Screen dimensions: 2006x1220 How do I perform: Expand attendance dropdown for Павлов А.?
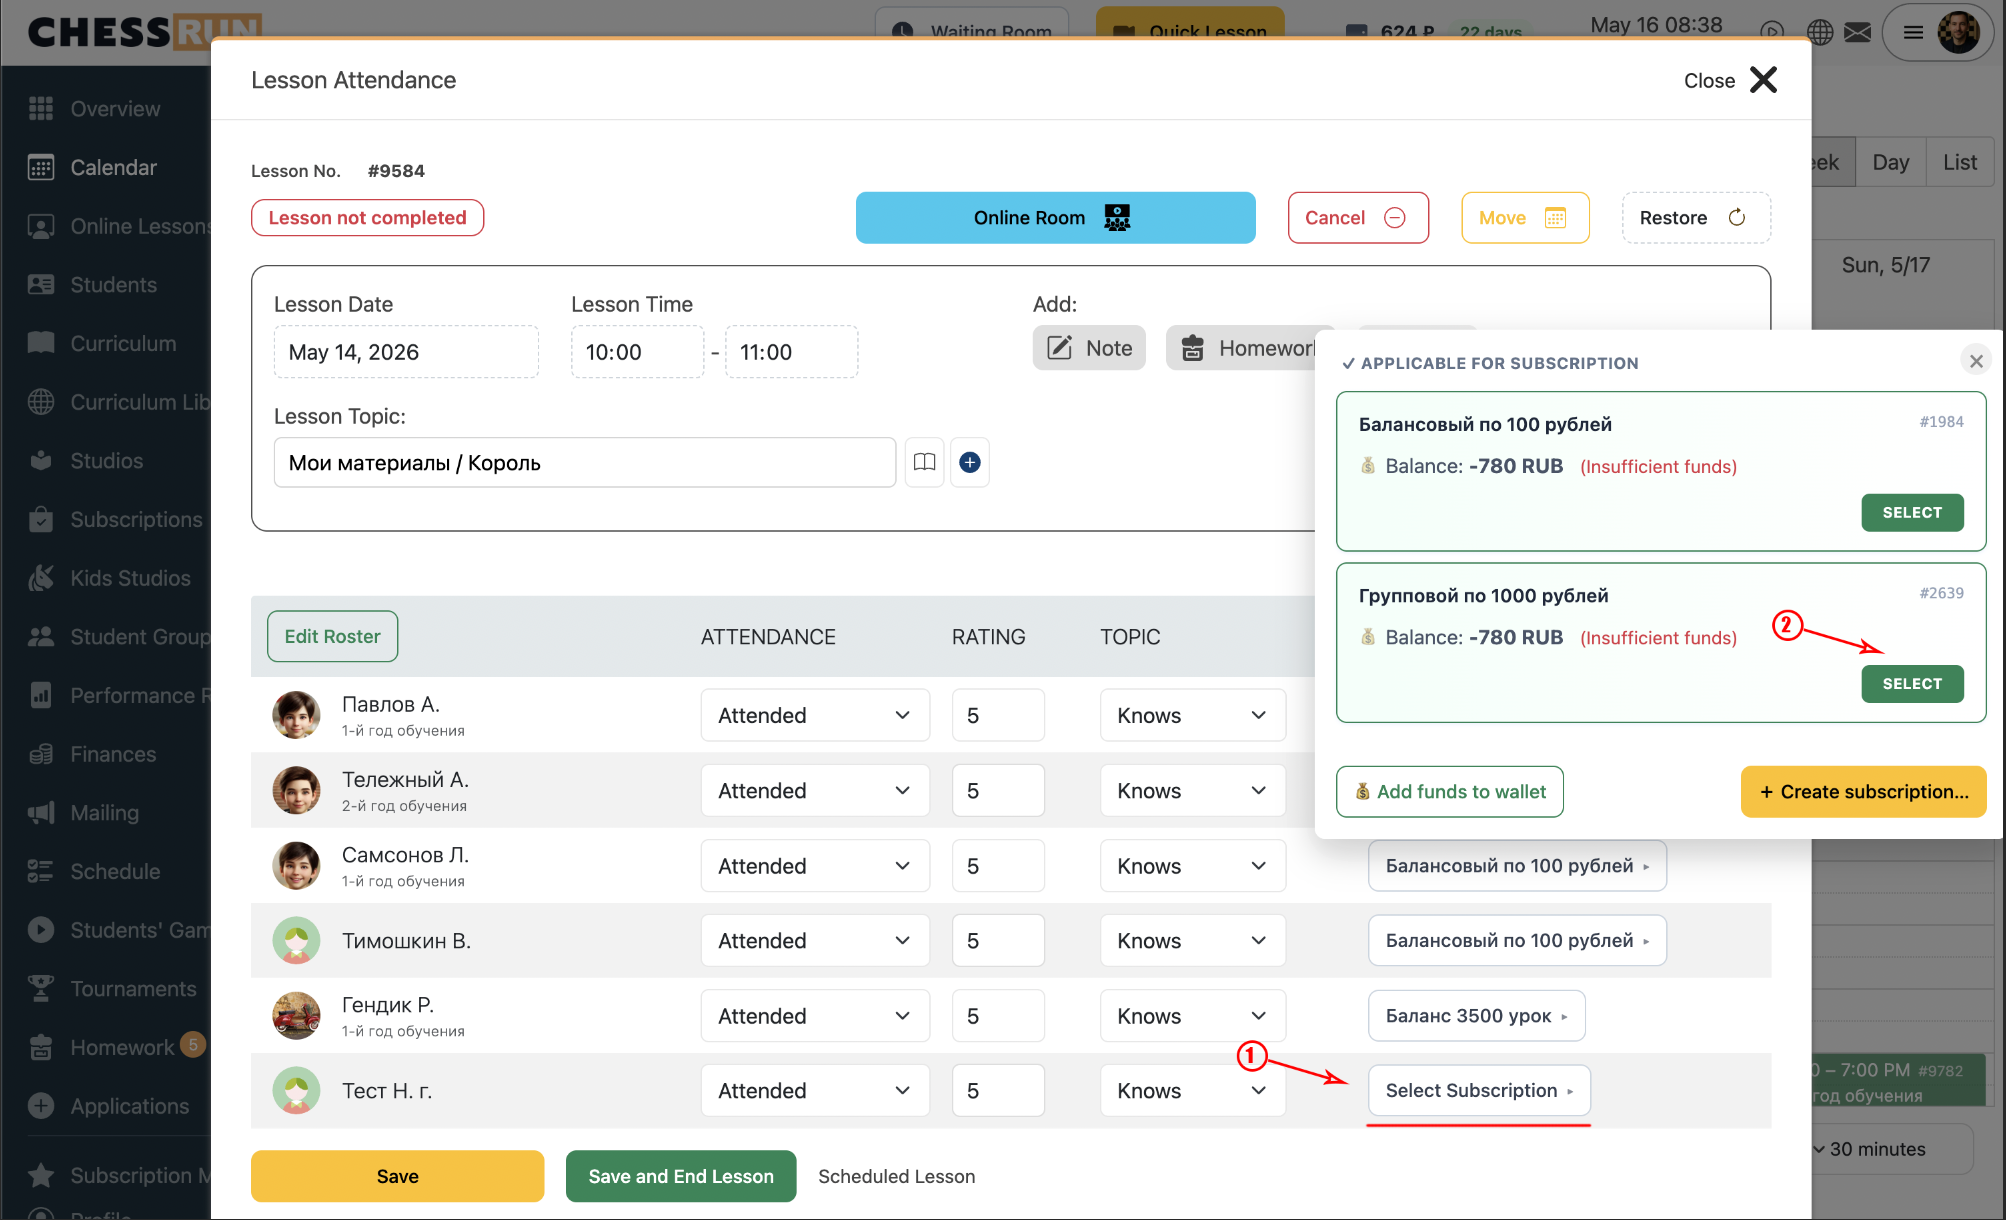(815, 716)
